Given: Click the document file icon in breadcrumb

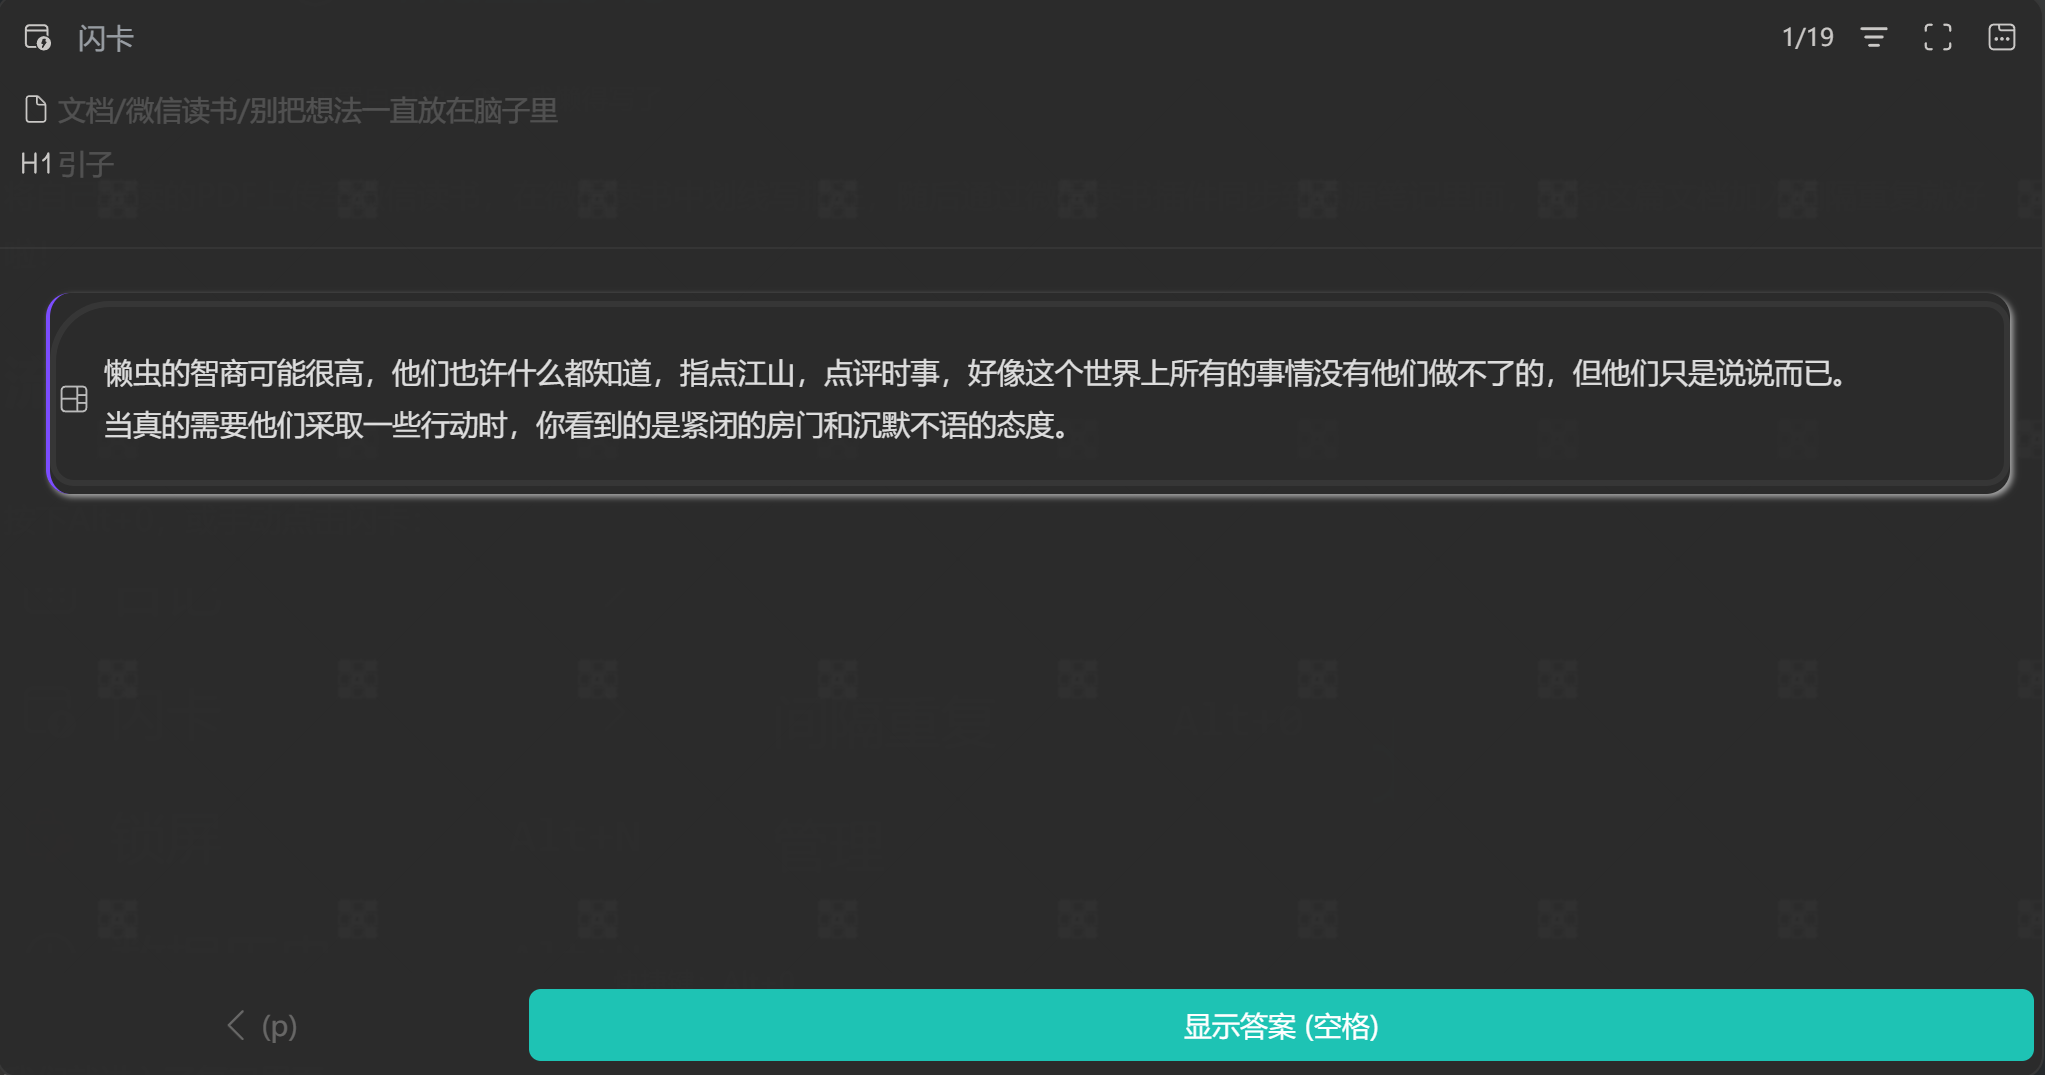Looking at the screenshot, I should [x=36, y=110].
